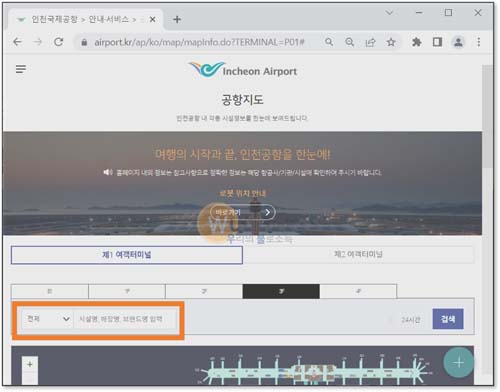Select the dark highlighted floor tab
The height and width of the screenshot is (392, 500).
[281, 291]
